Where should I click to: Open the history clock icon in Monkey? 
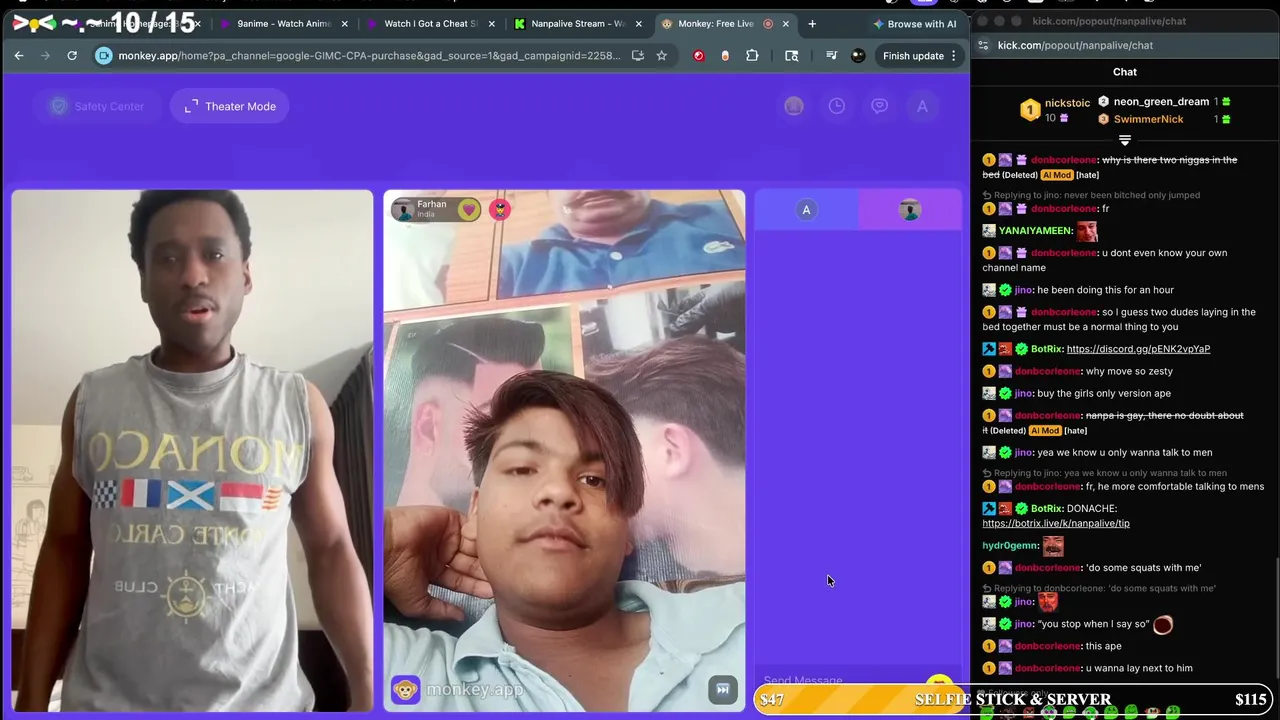837,106
